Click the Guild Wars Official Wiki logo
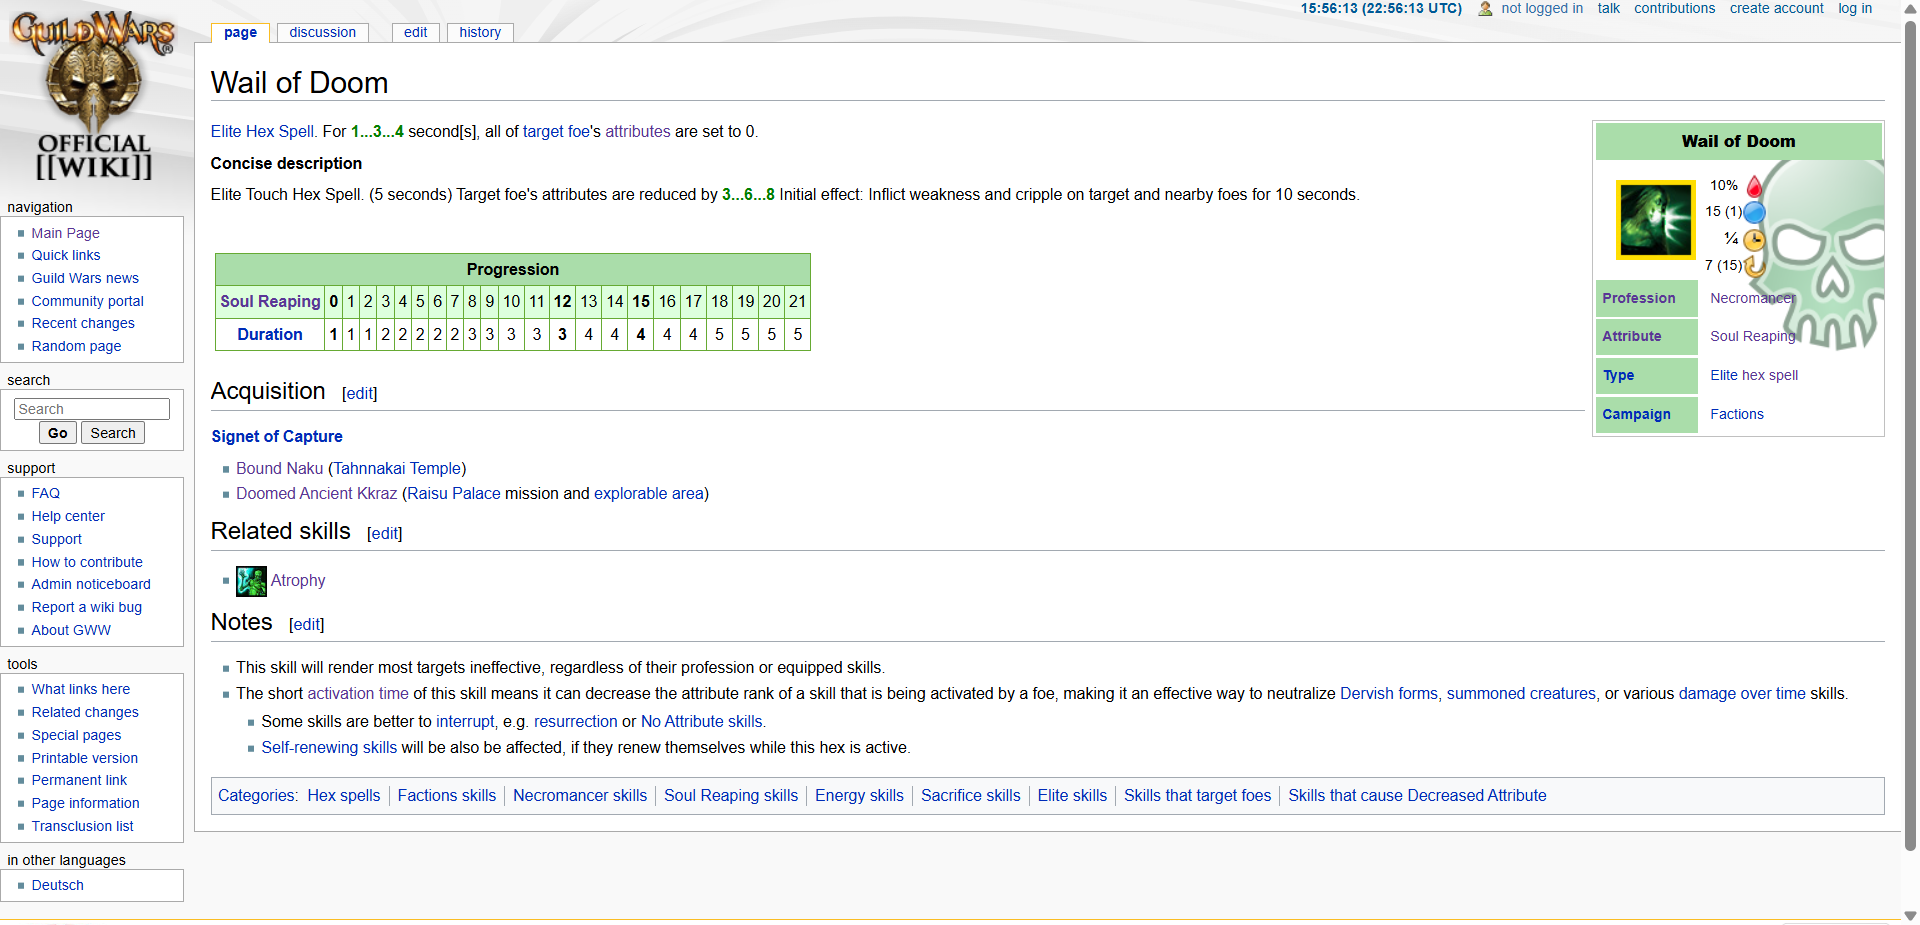The image size is (1920, 925). click(x=93, y=97)
